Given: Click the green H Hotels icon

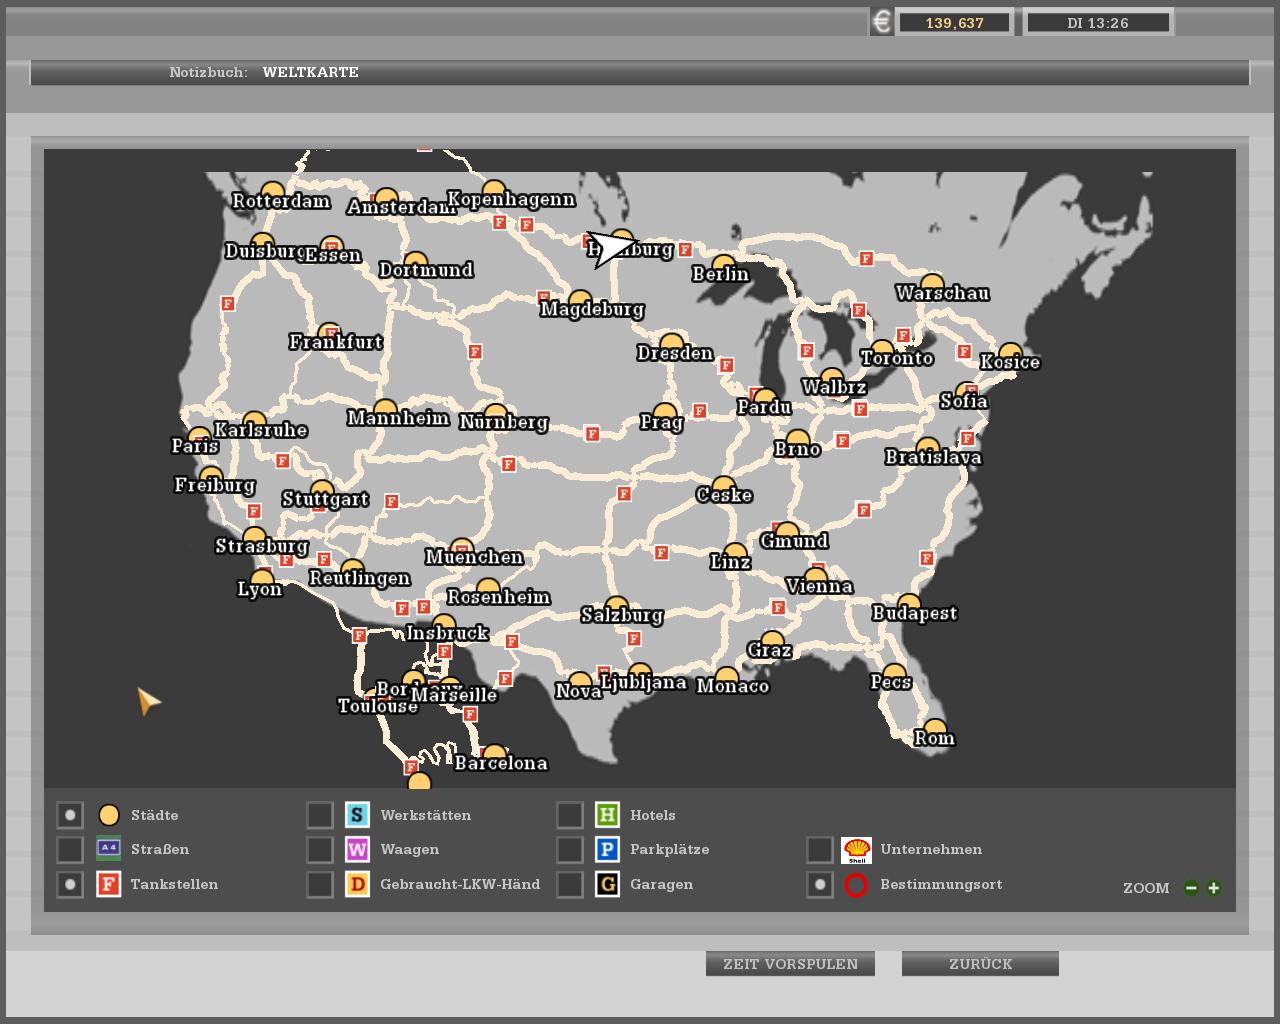Looking at the screenshot, I should pyautogui.click(x=607, y=815).
